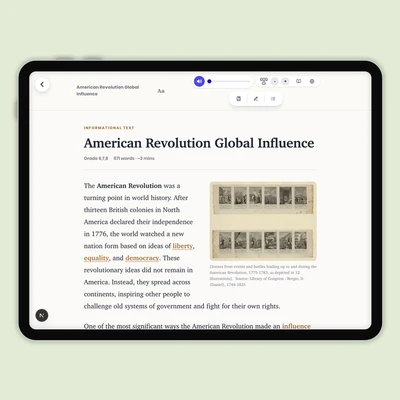Click the bold American Revolution term
The height and width of the screenshot is (400, 400).
coord(129,186)
